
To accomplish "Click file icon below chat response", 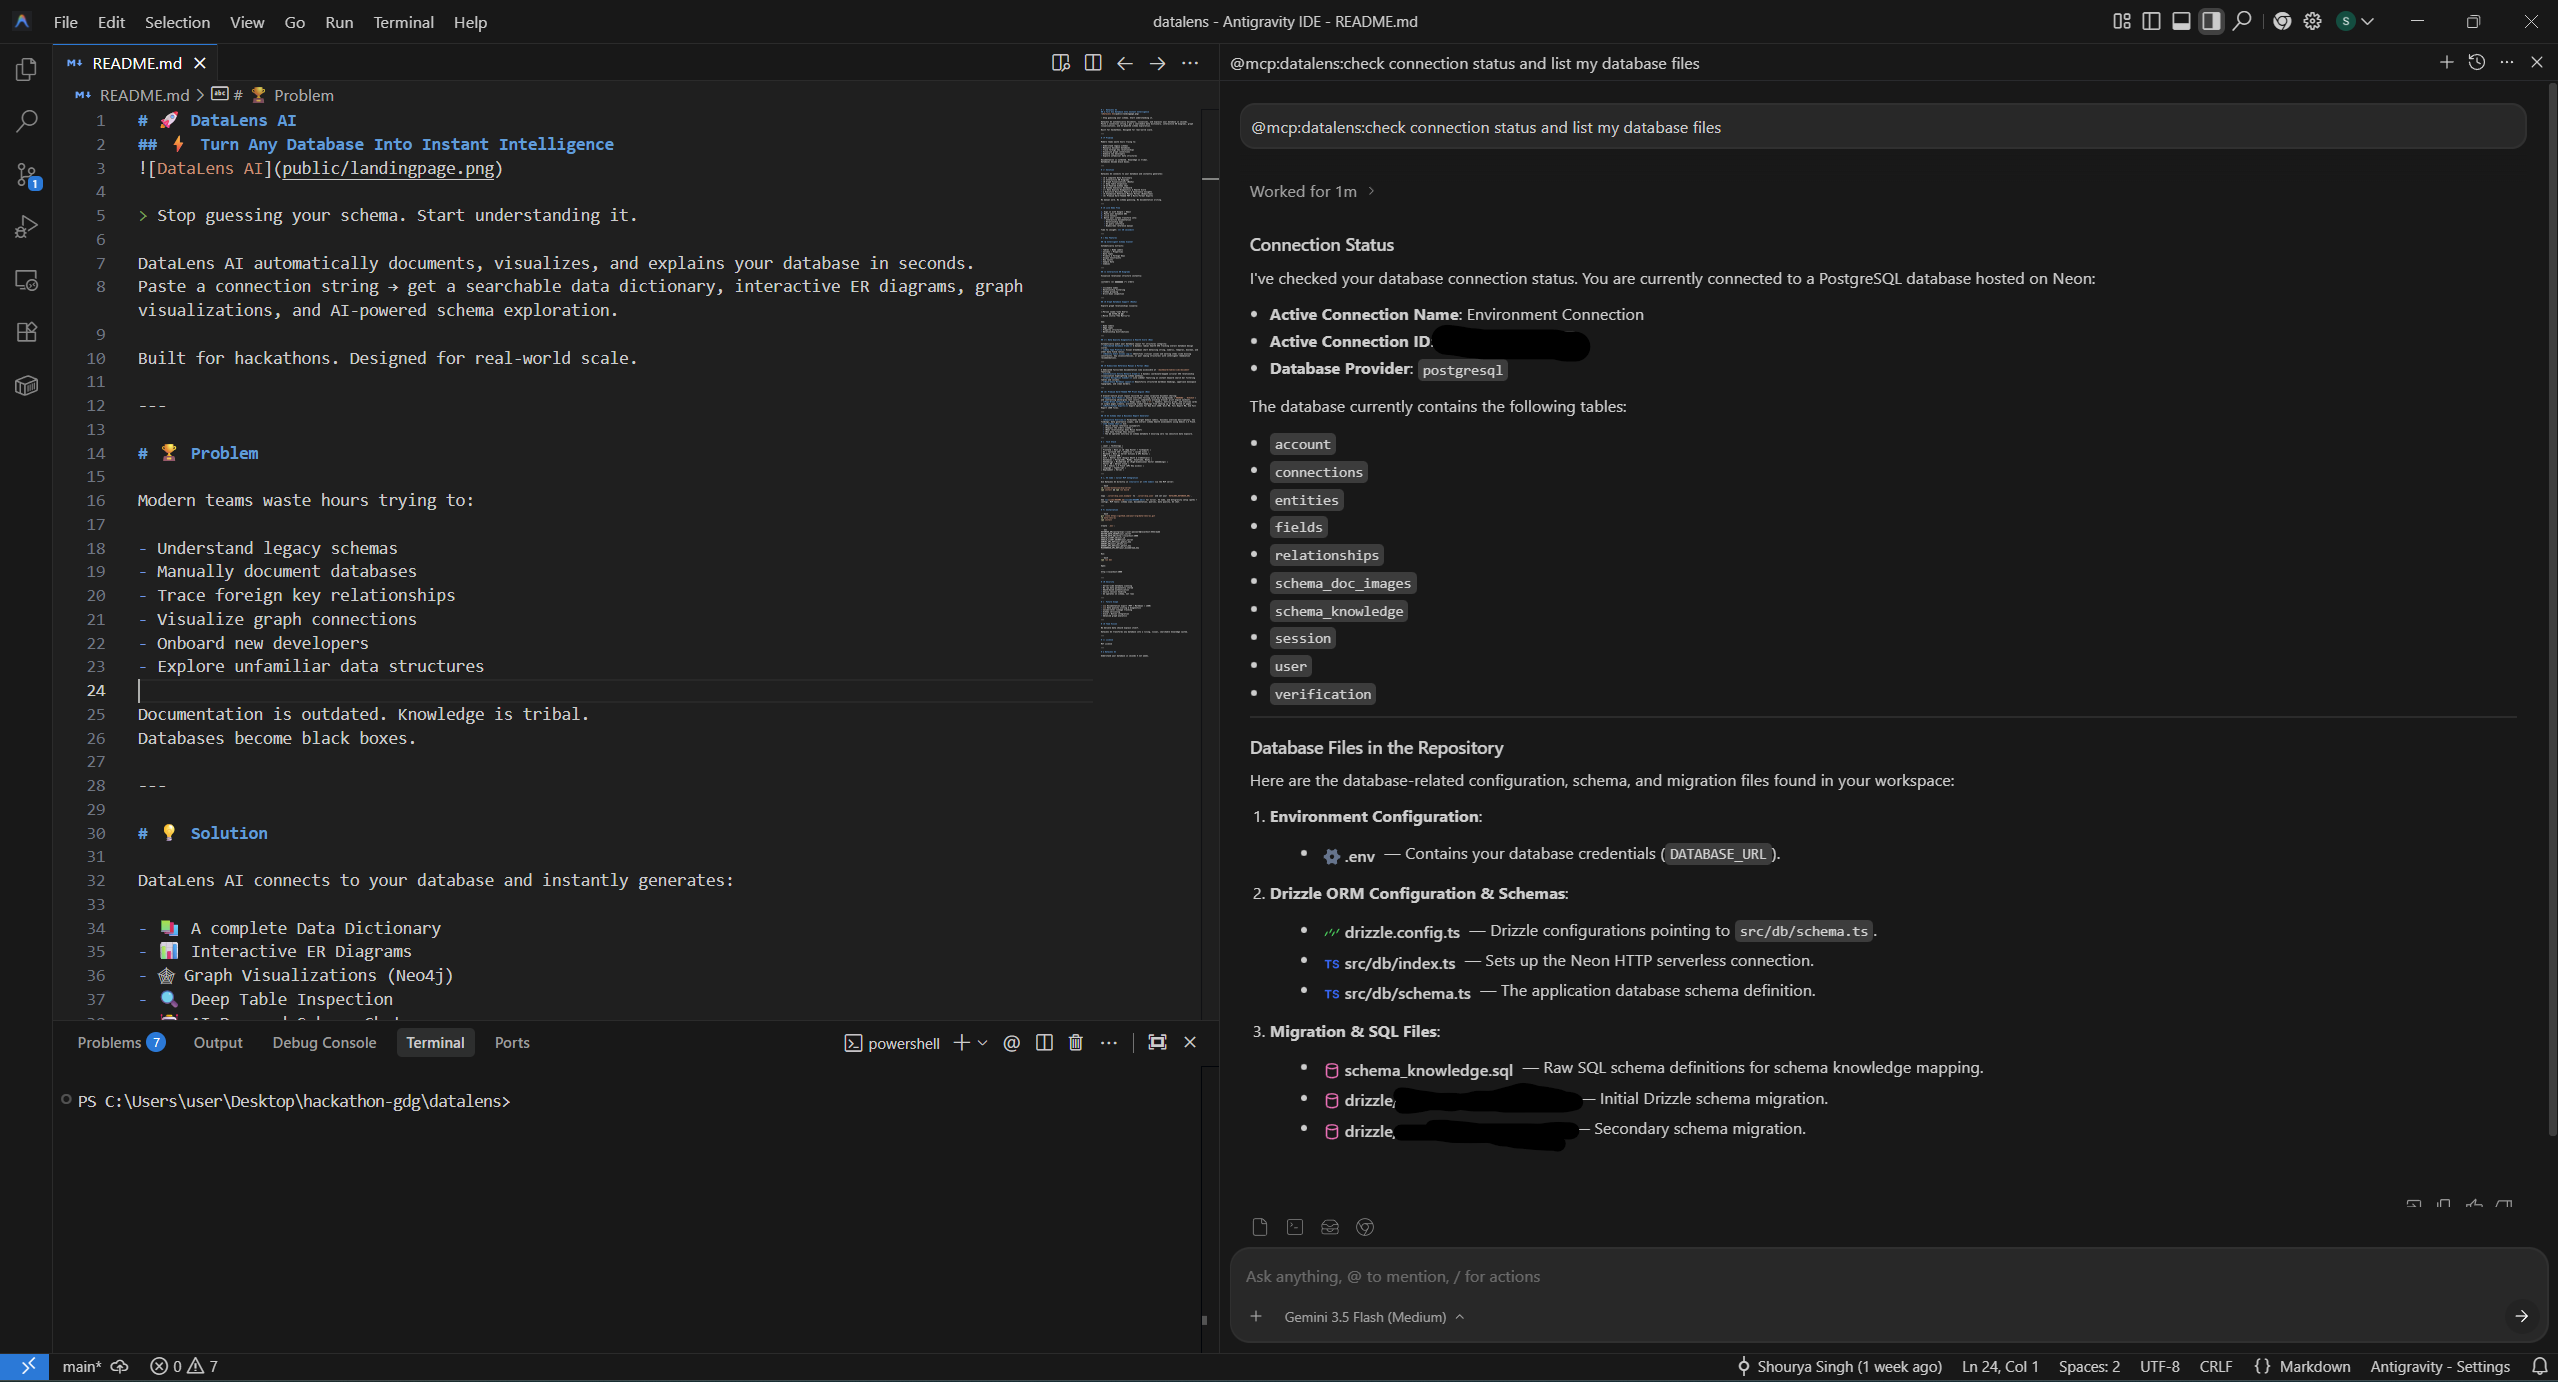I will [1260, 1227].
